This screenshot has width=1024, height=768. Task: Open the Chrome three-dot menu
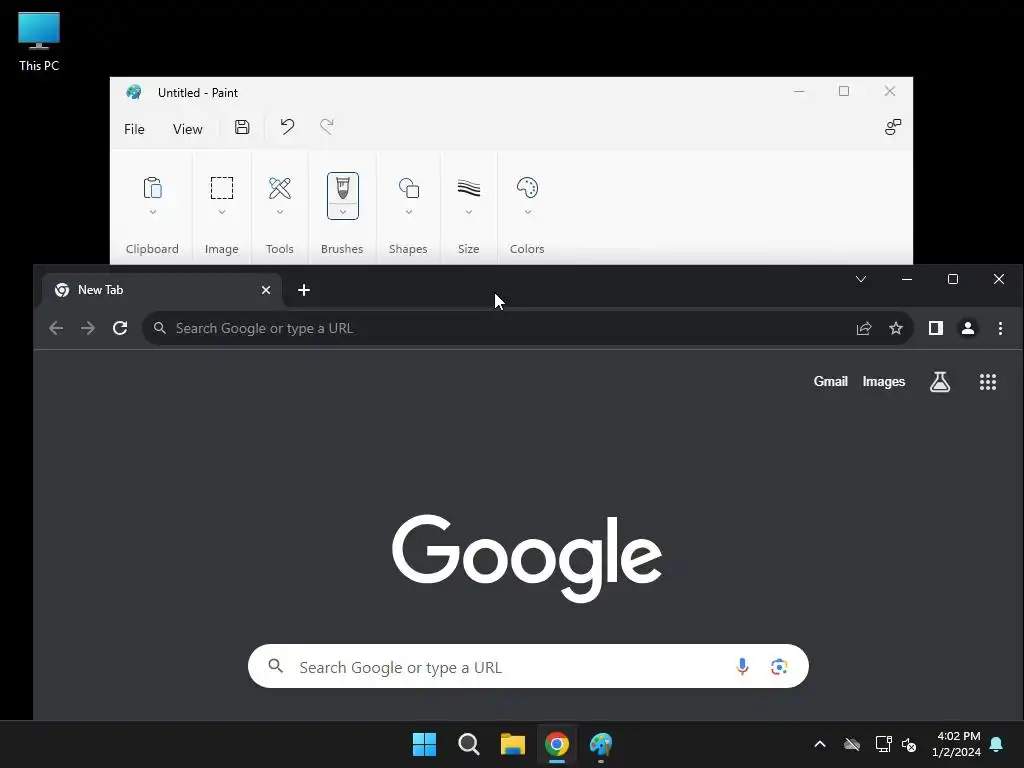pos(1000,328)
